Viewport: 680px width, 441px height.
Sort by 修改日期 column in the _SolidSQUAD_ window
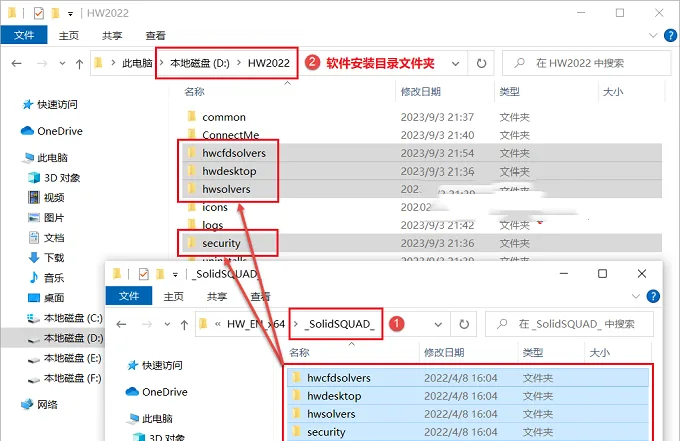[444, 352]
